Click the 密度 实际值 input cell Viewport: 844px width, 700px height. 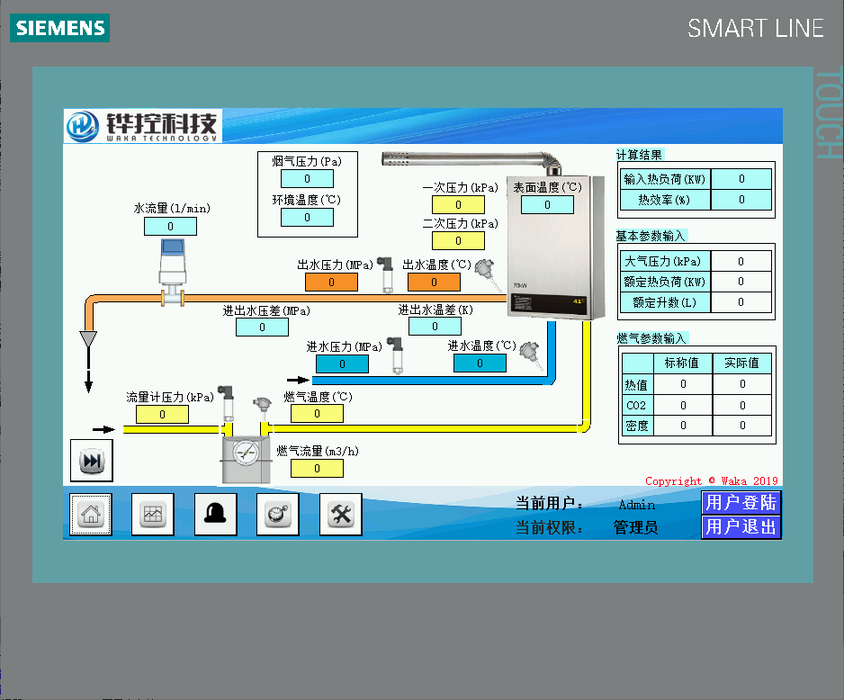pyautogui.click(x=742, y=426)
